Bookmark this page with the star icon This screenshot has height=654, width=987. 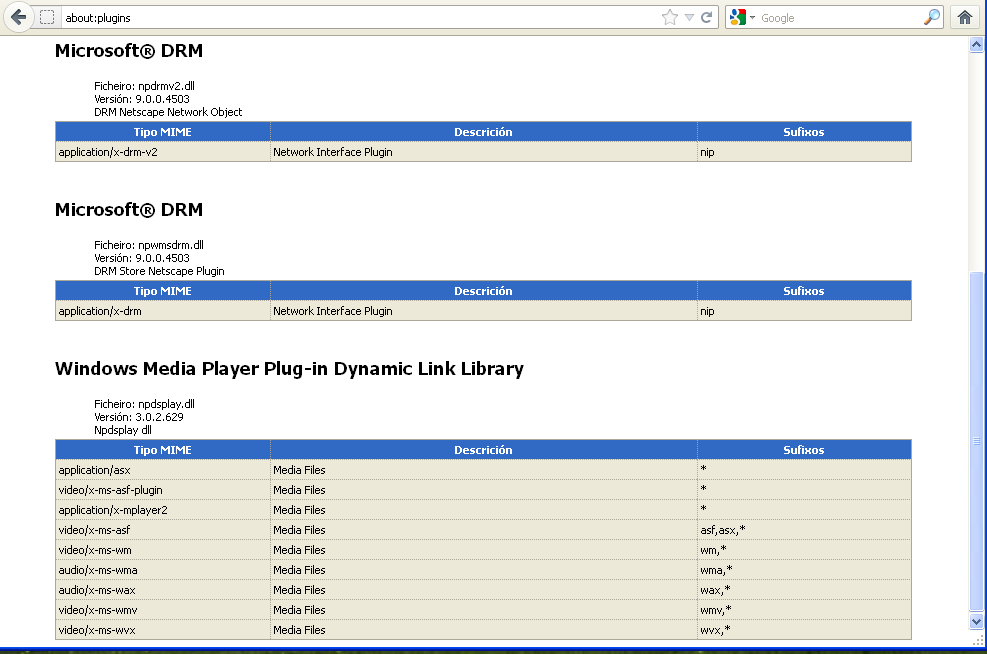click(670, 17)
